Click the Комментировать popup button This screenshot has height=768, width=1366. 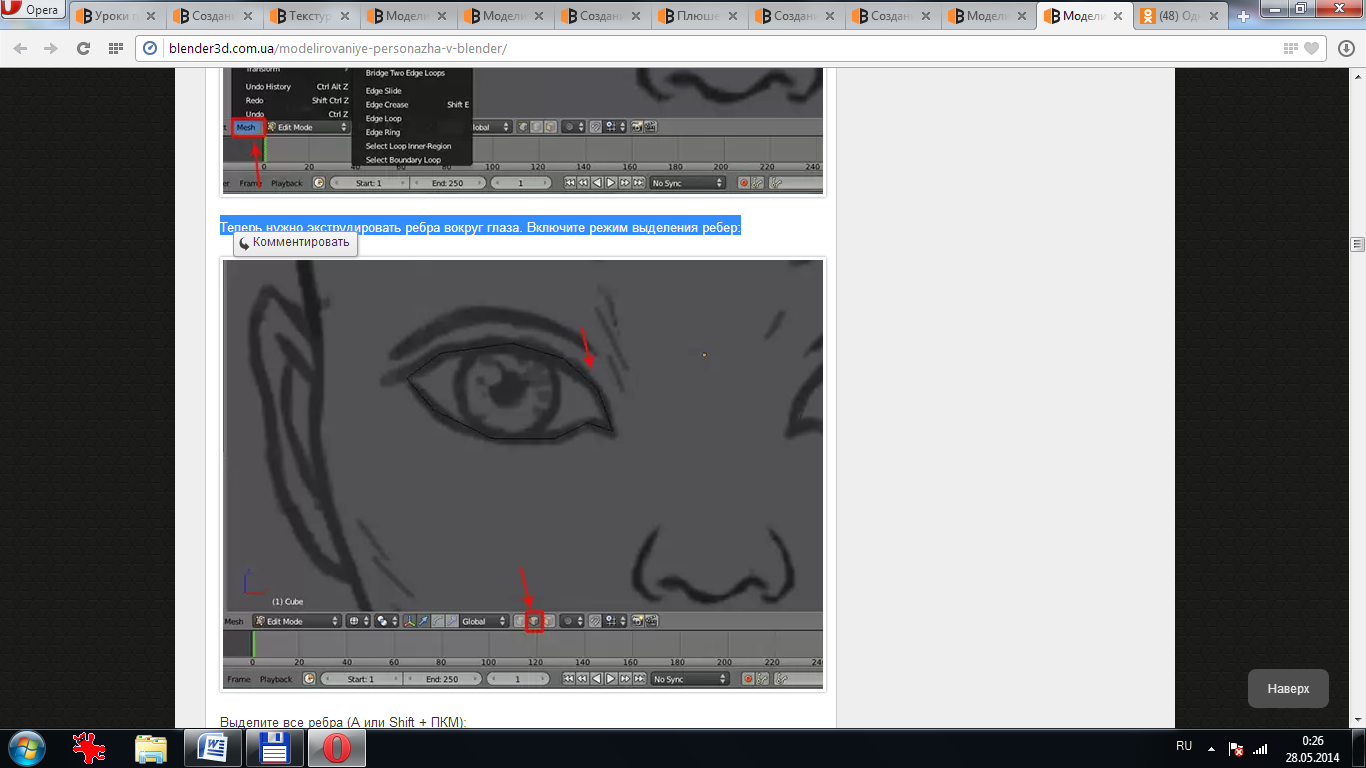click(295, 243)
